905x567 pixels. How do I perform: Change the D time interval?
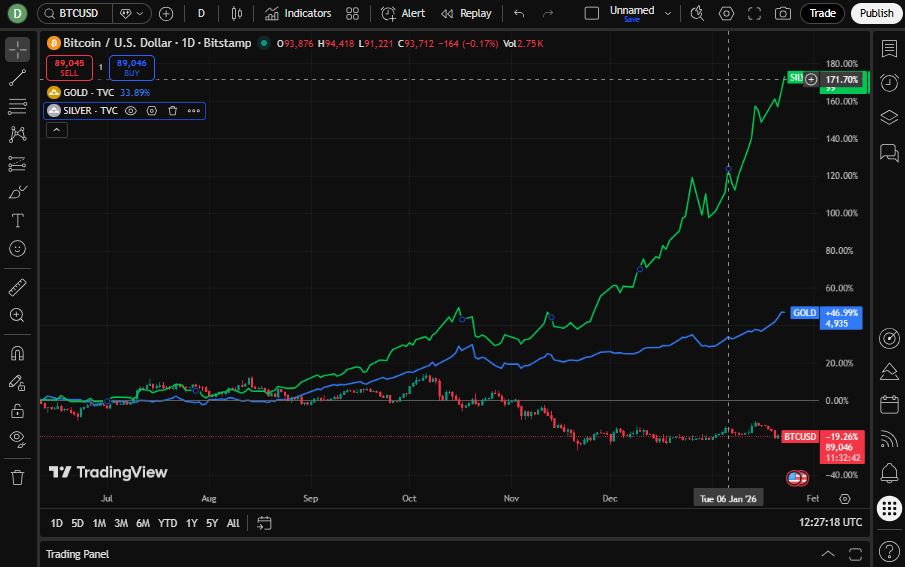pyautogui.click(x=201, y=13)
